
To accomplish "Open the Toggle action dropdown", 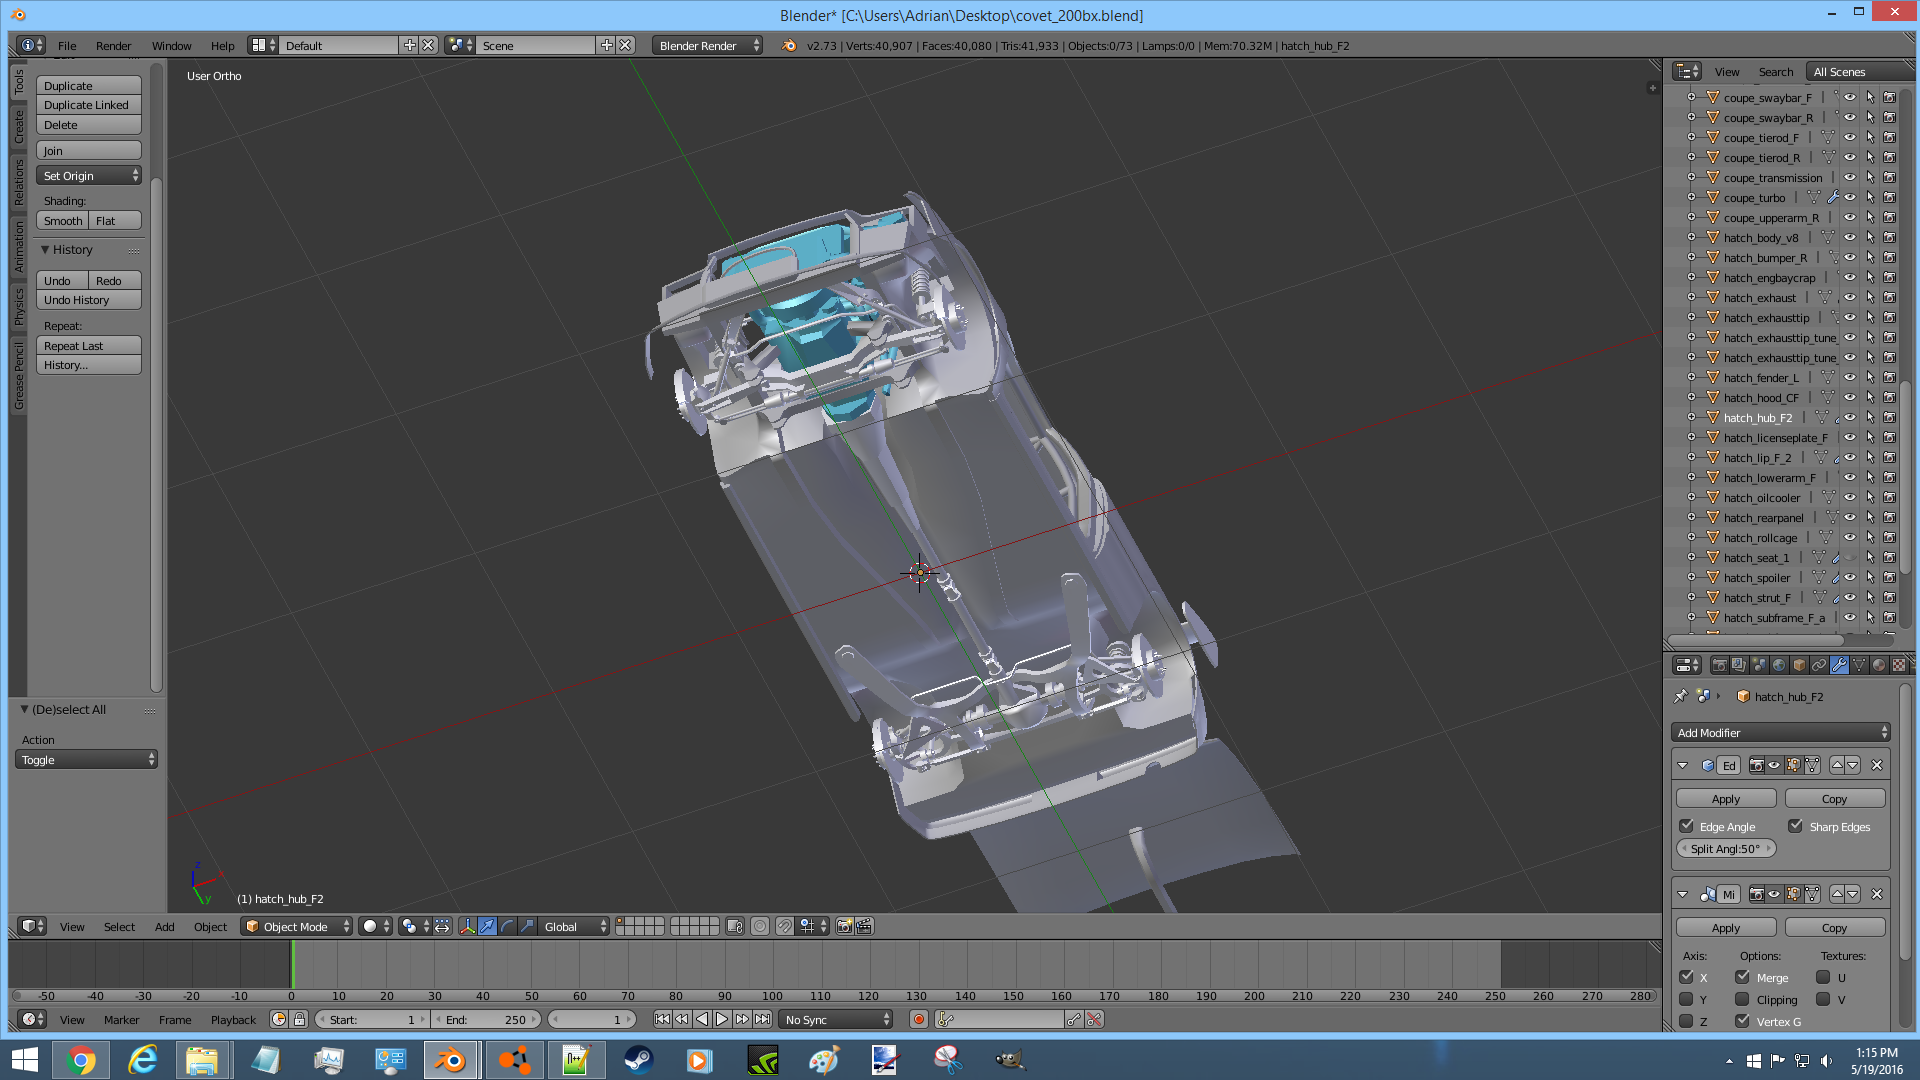I will click(87, 760).
